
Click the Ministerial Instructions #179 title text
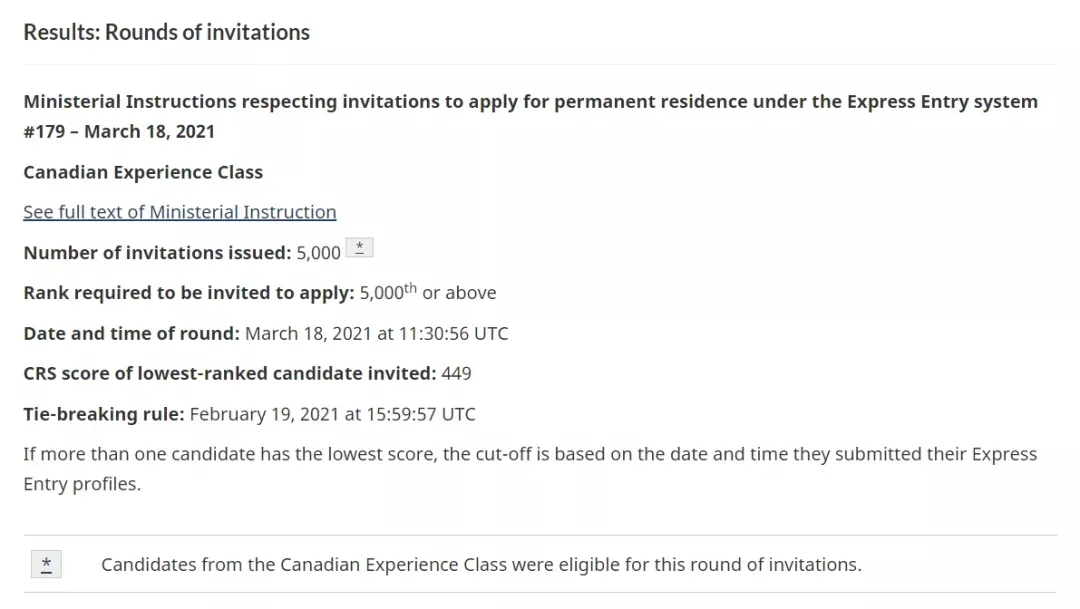pyautogui.click(x=530, y=116)
